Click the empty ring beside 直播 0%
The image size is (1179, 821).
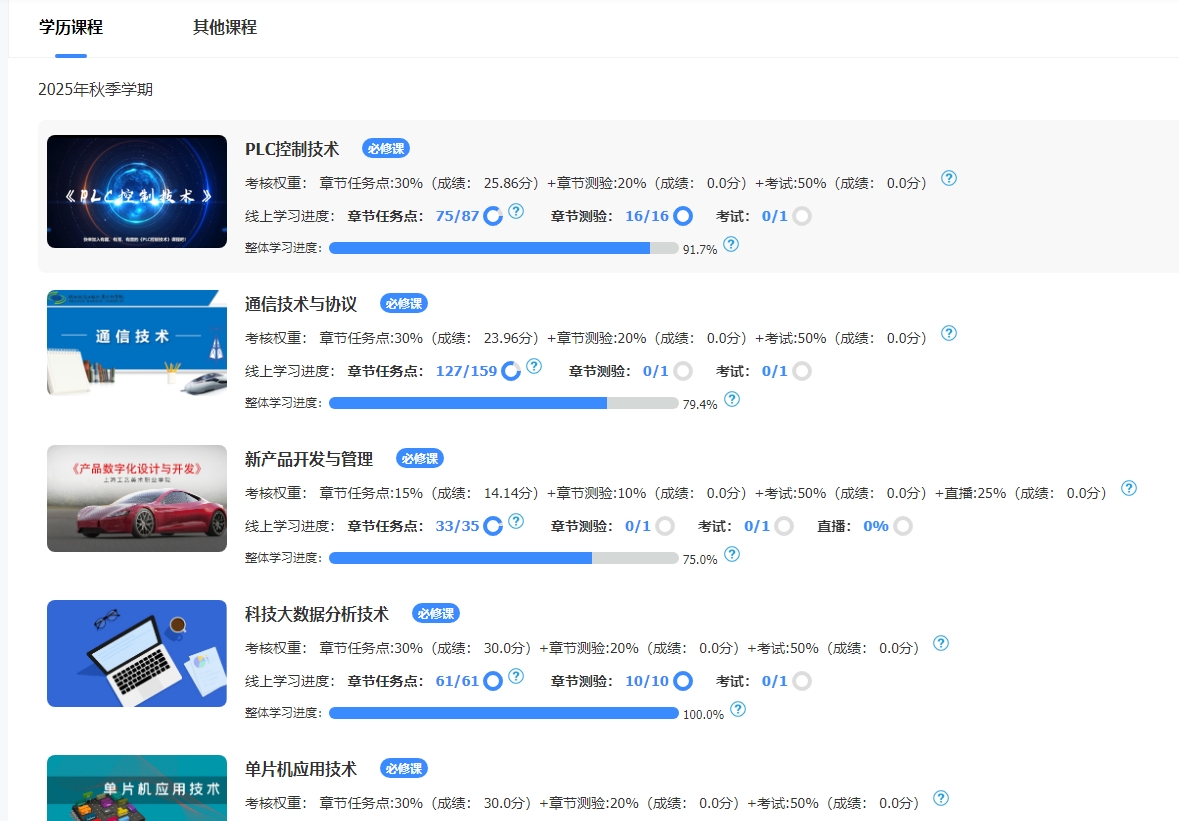coord(902,526)
